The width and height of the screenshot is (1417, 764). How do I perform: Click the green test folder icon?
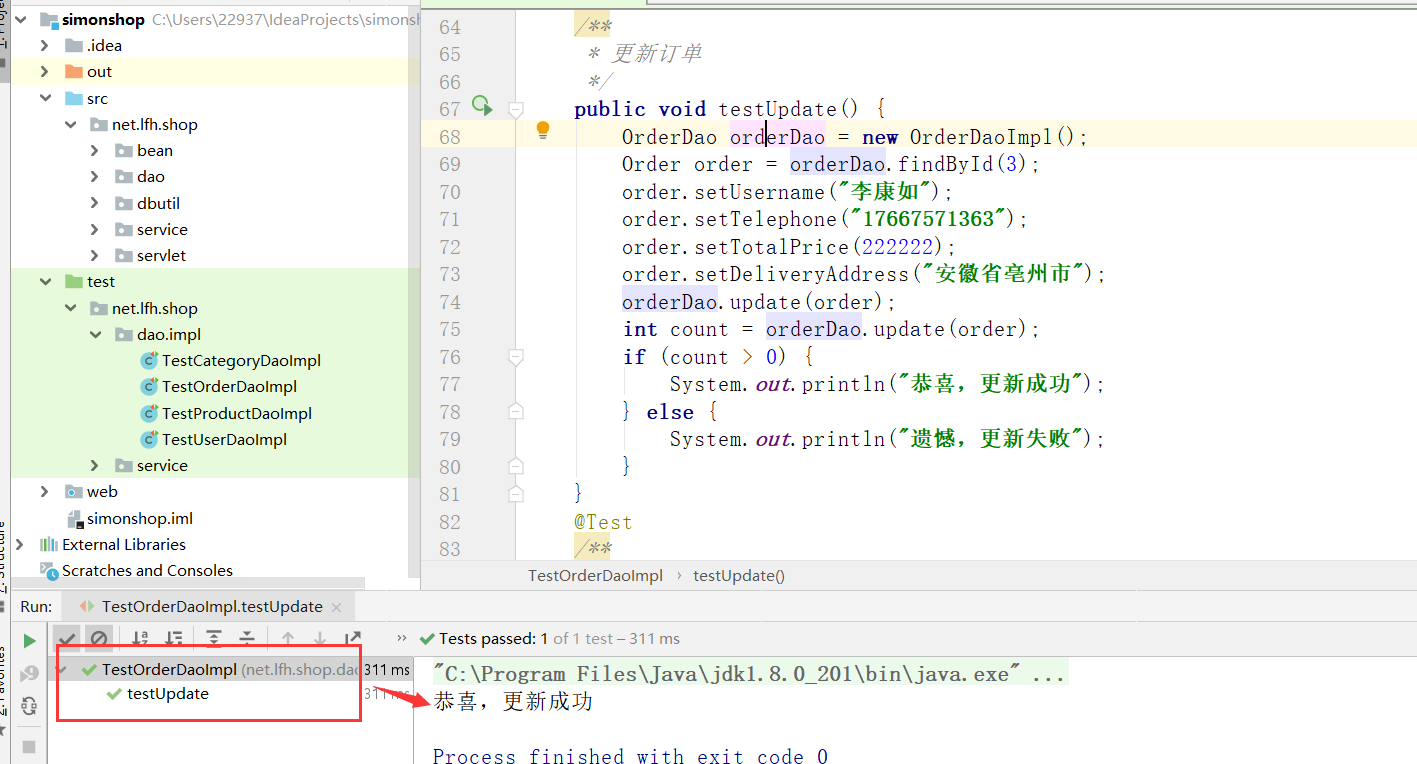[73, 281]
